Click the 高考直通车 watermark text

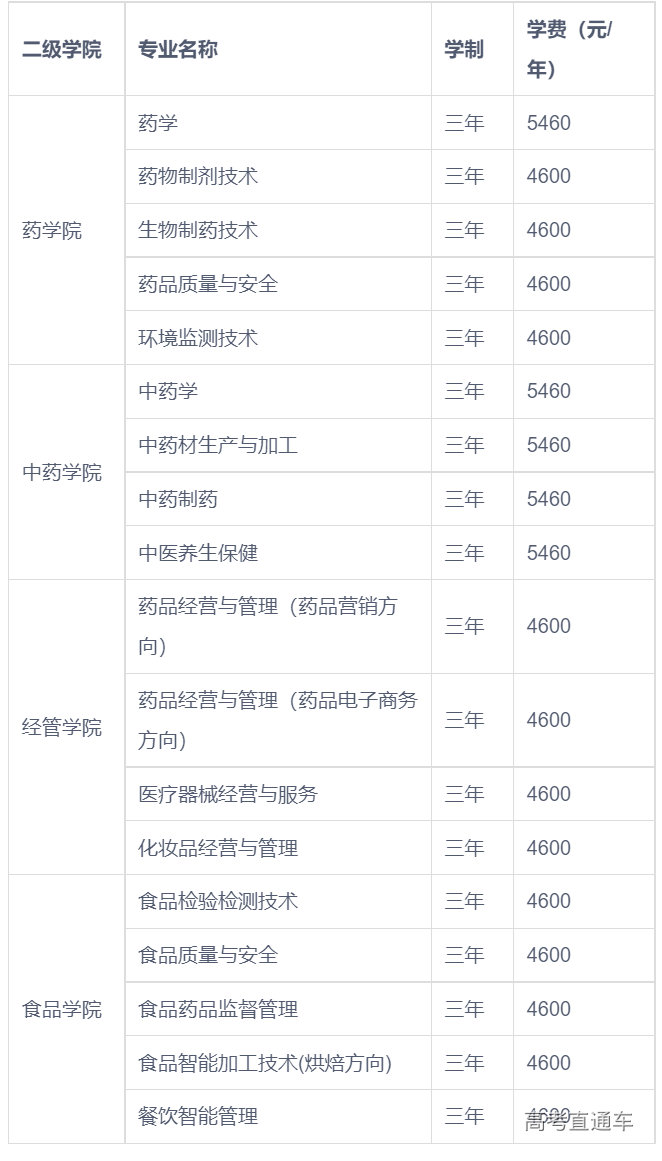(x=580, y=1122)
